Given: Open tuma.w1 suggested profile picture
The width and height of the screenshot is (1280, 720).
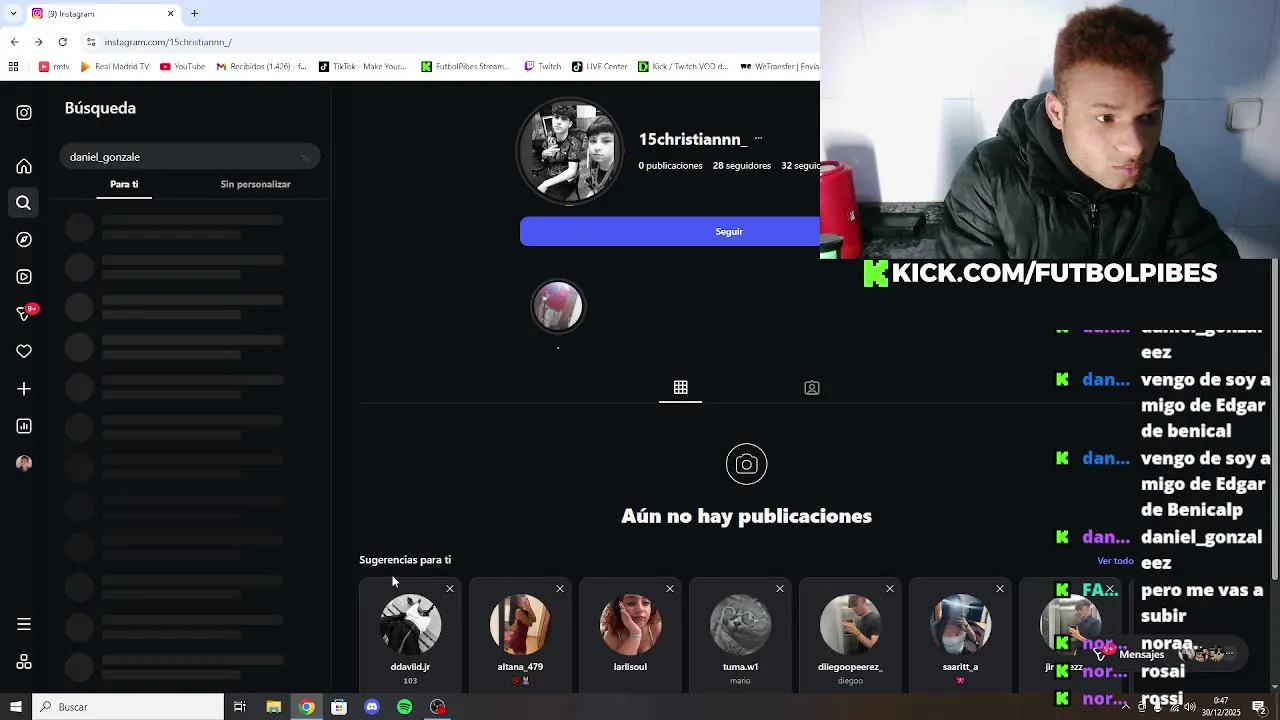Looking at the screenshot, I should pyautogui.click(x=740, y=624).
